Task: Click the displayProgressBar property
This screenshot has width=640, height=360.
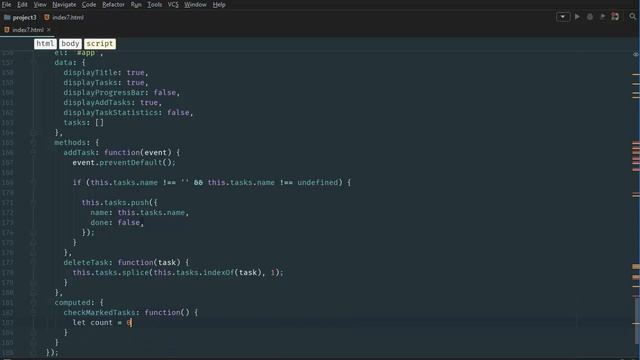Action: (x=104, y=93)
